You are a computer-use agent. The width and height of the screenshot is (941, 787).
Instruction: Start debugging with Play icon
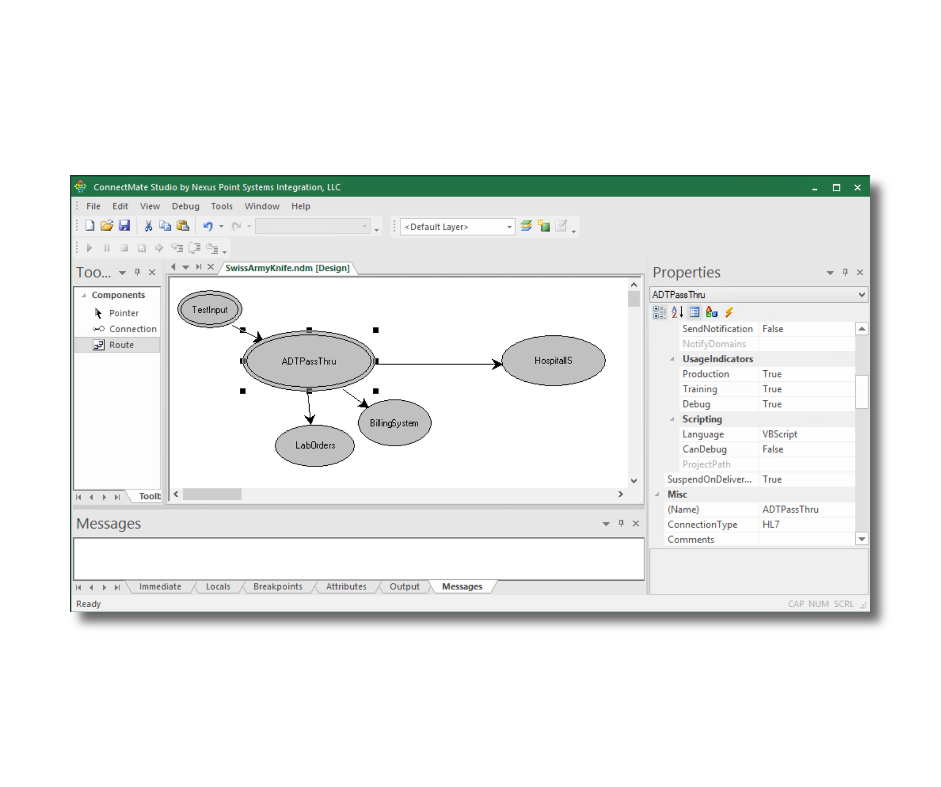(x=89, y=248)
